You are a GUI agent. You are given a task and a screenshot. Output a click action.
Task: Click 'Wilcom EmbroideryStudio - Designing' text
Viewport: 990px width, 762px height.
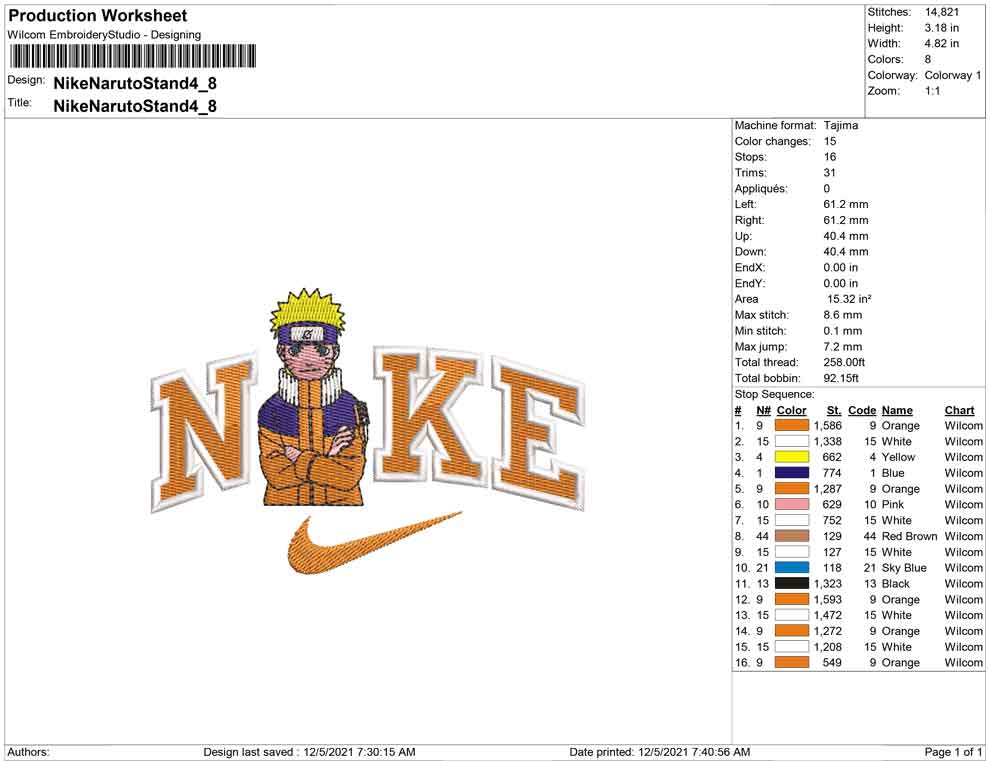pos(104,35)
